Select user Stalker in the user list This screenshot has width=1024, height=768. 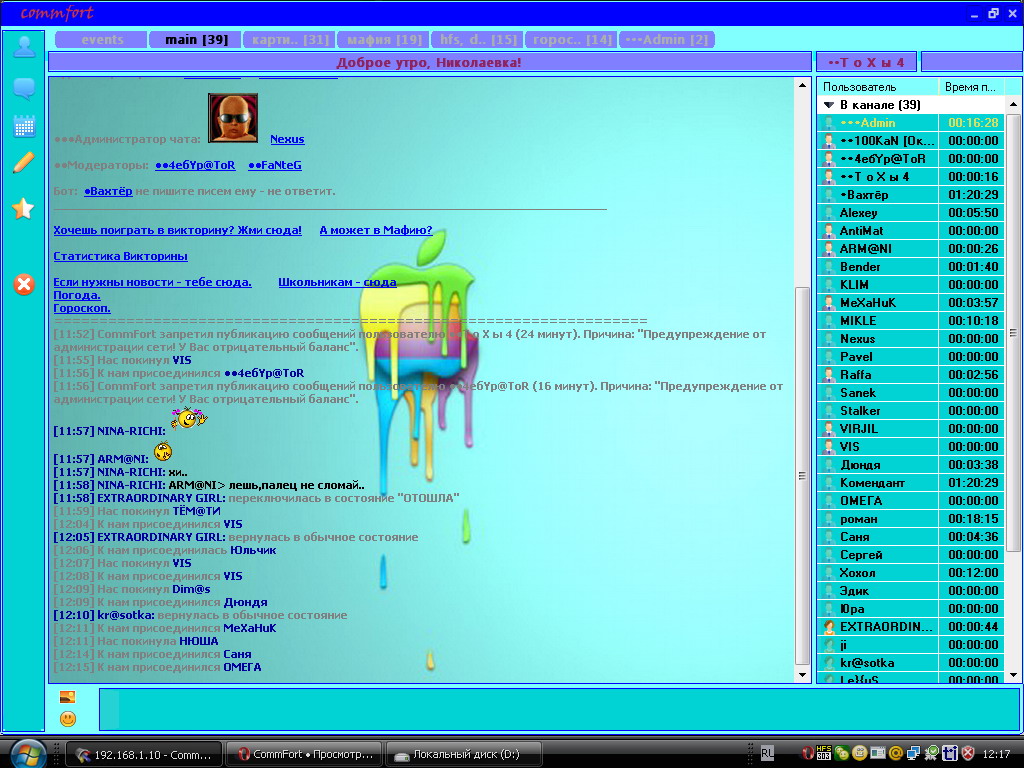click(x=860, y=411)
